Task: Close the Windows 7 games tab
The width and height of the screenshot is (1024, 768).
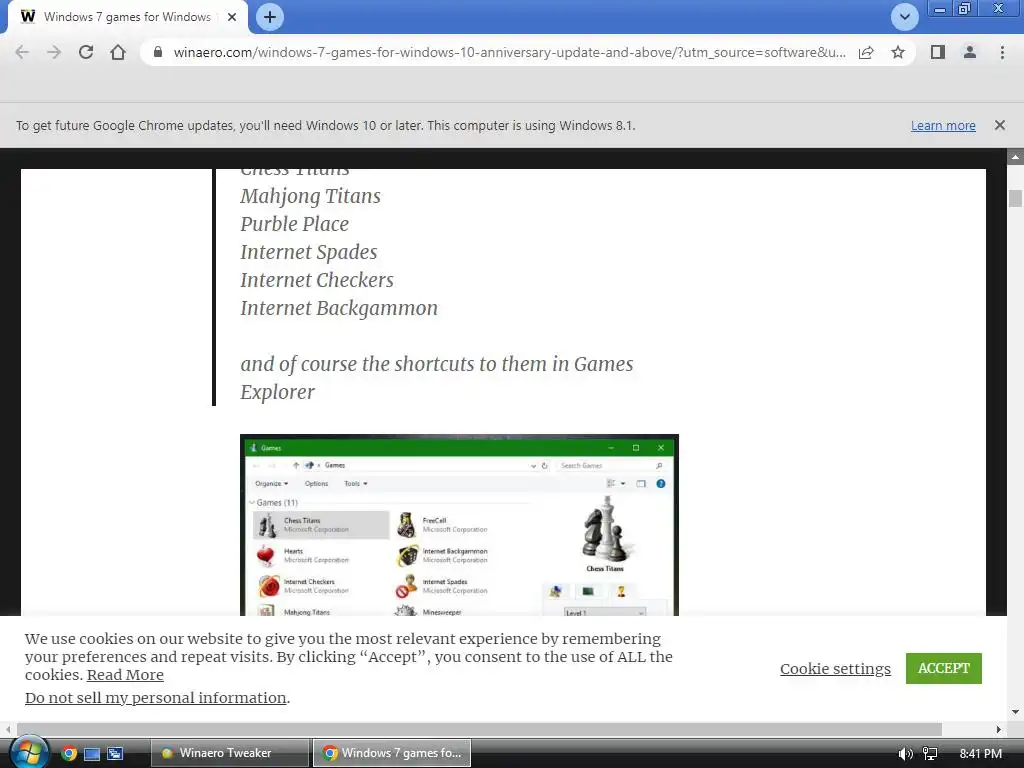Action: click(232, 17)
